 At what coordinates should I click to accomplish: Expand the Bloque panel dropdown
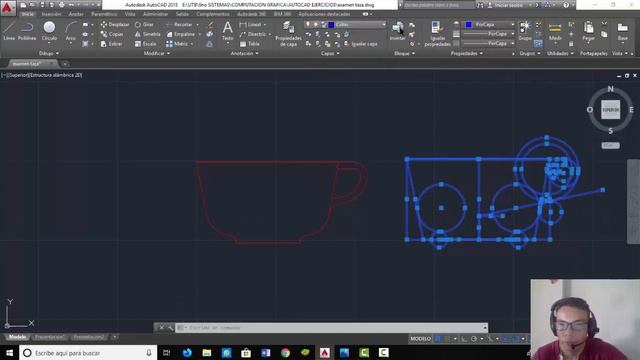click(404, 53)
